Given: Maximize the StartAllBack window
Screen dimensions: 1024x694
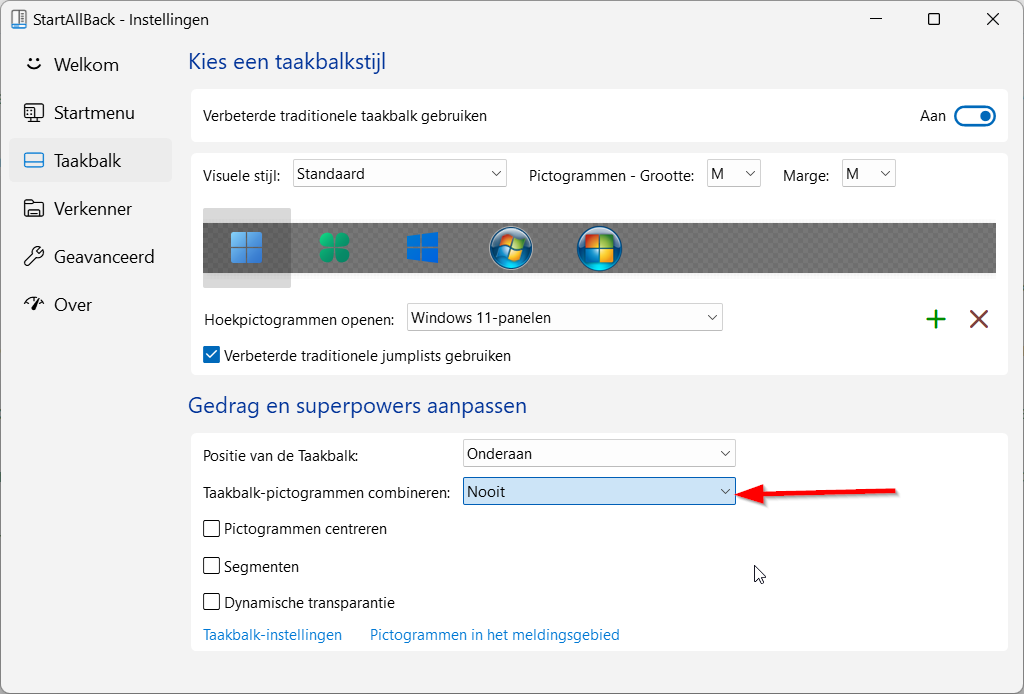Looking at the screenshot, I should point(934,19).
